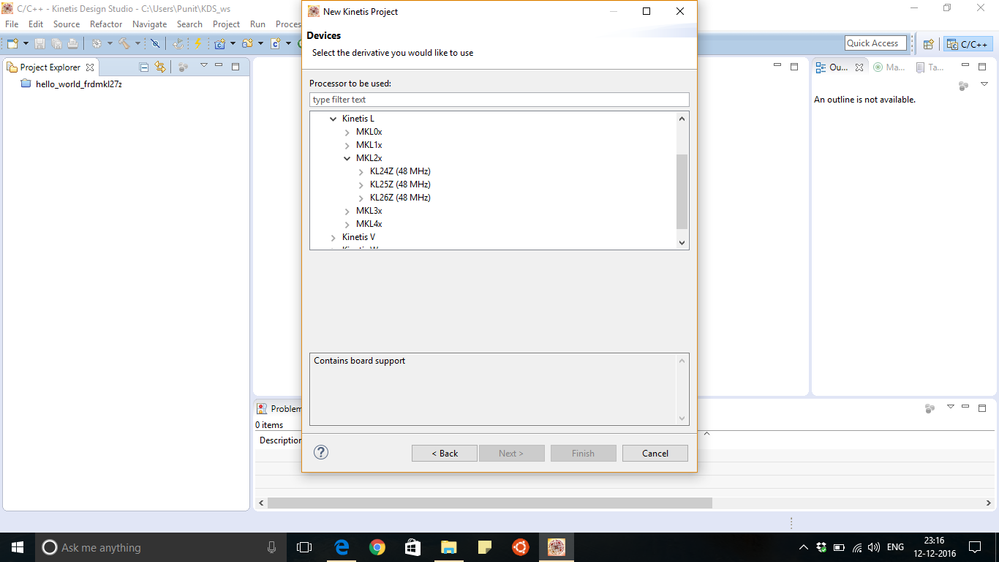Click the New wizard toolbar icon

tap(13, 43)
